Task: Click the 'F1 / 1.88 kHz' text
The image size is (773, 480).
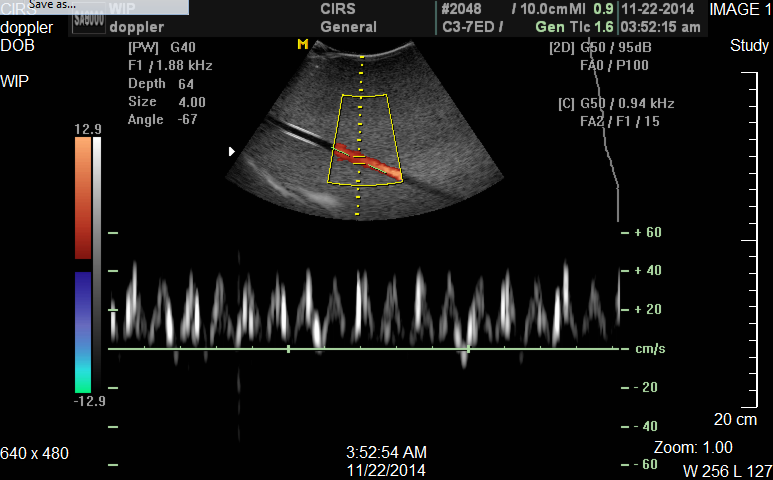Action: point(171,65)
